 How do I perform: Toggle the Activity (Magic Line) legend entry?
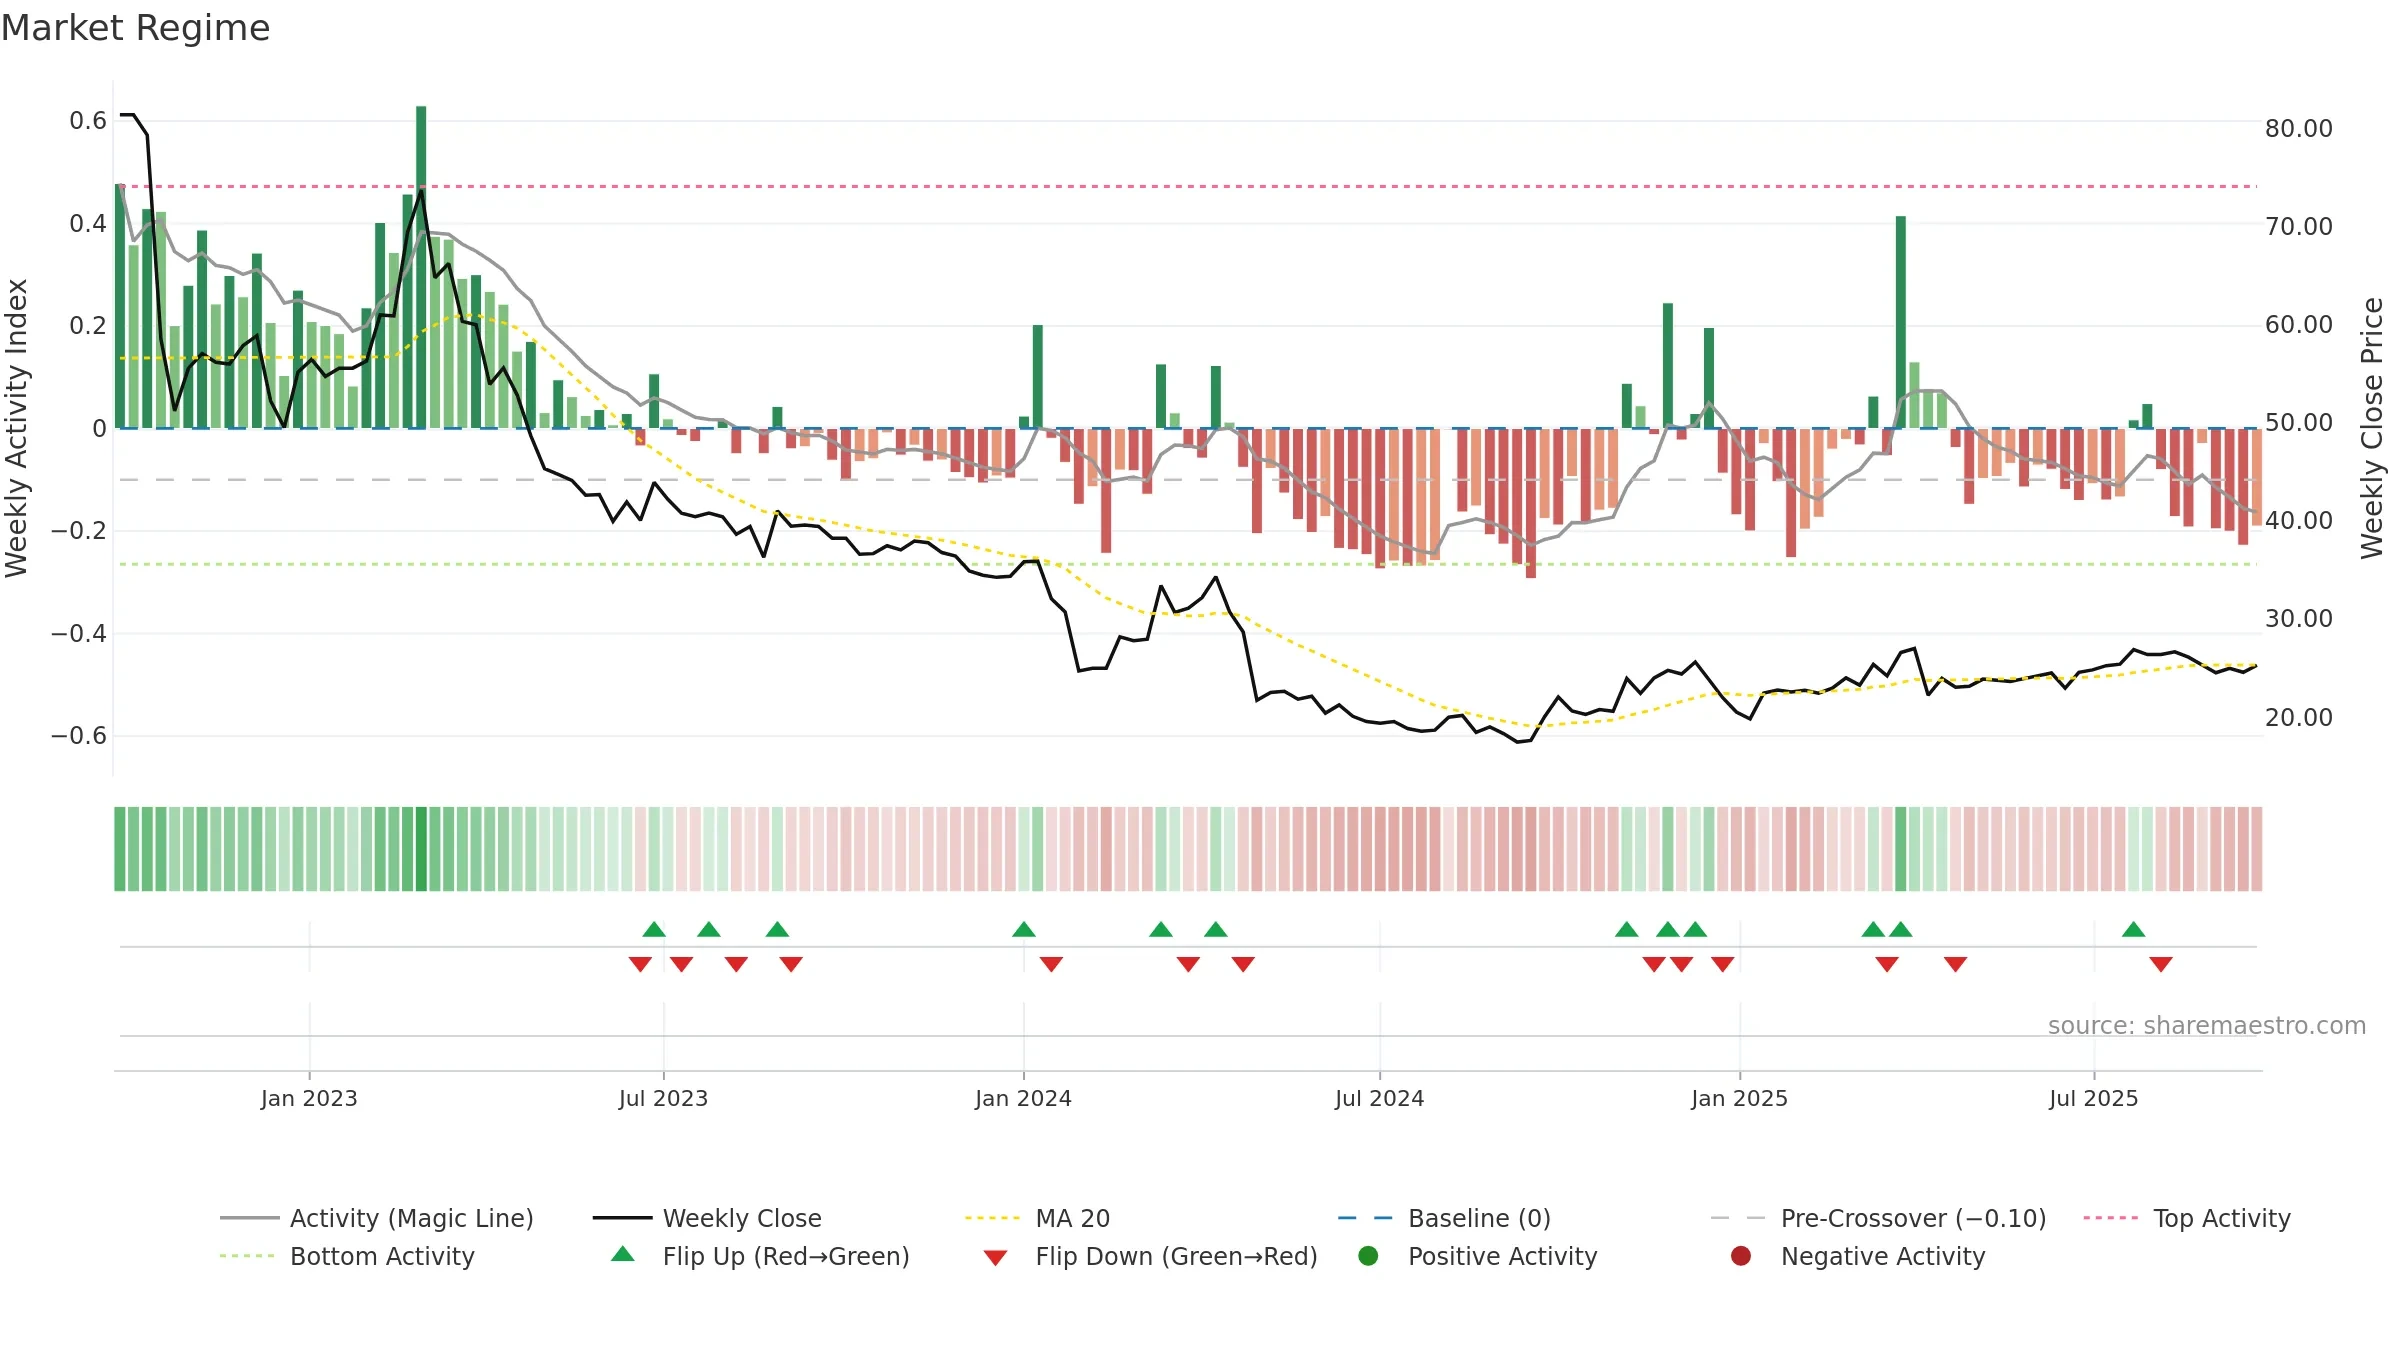pyautogui.click(x=377, y=1218)
